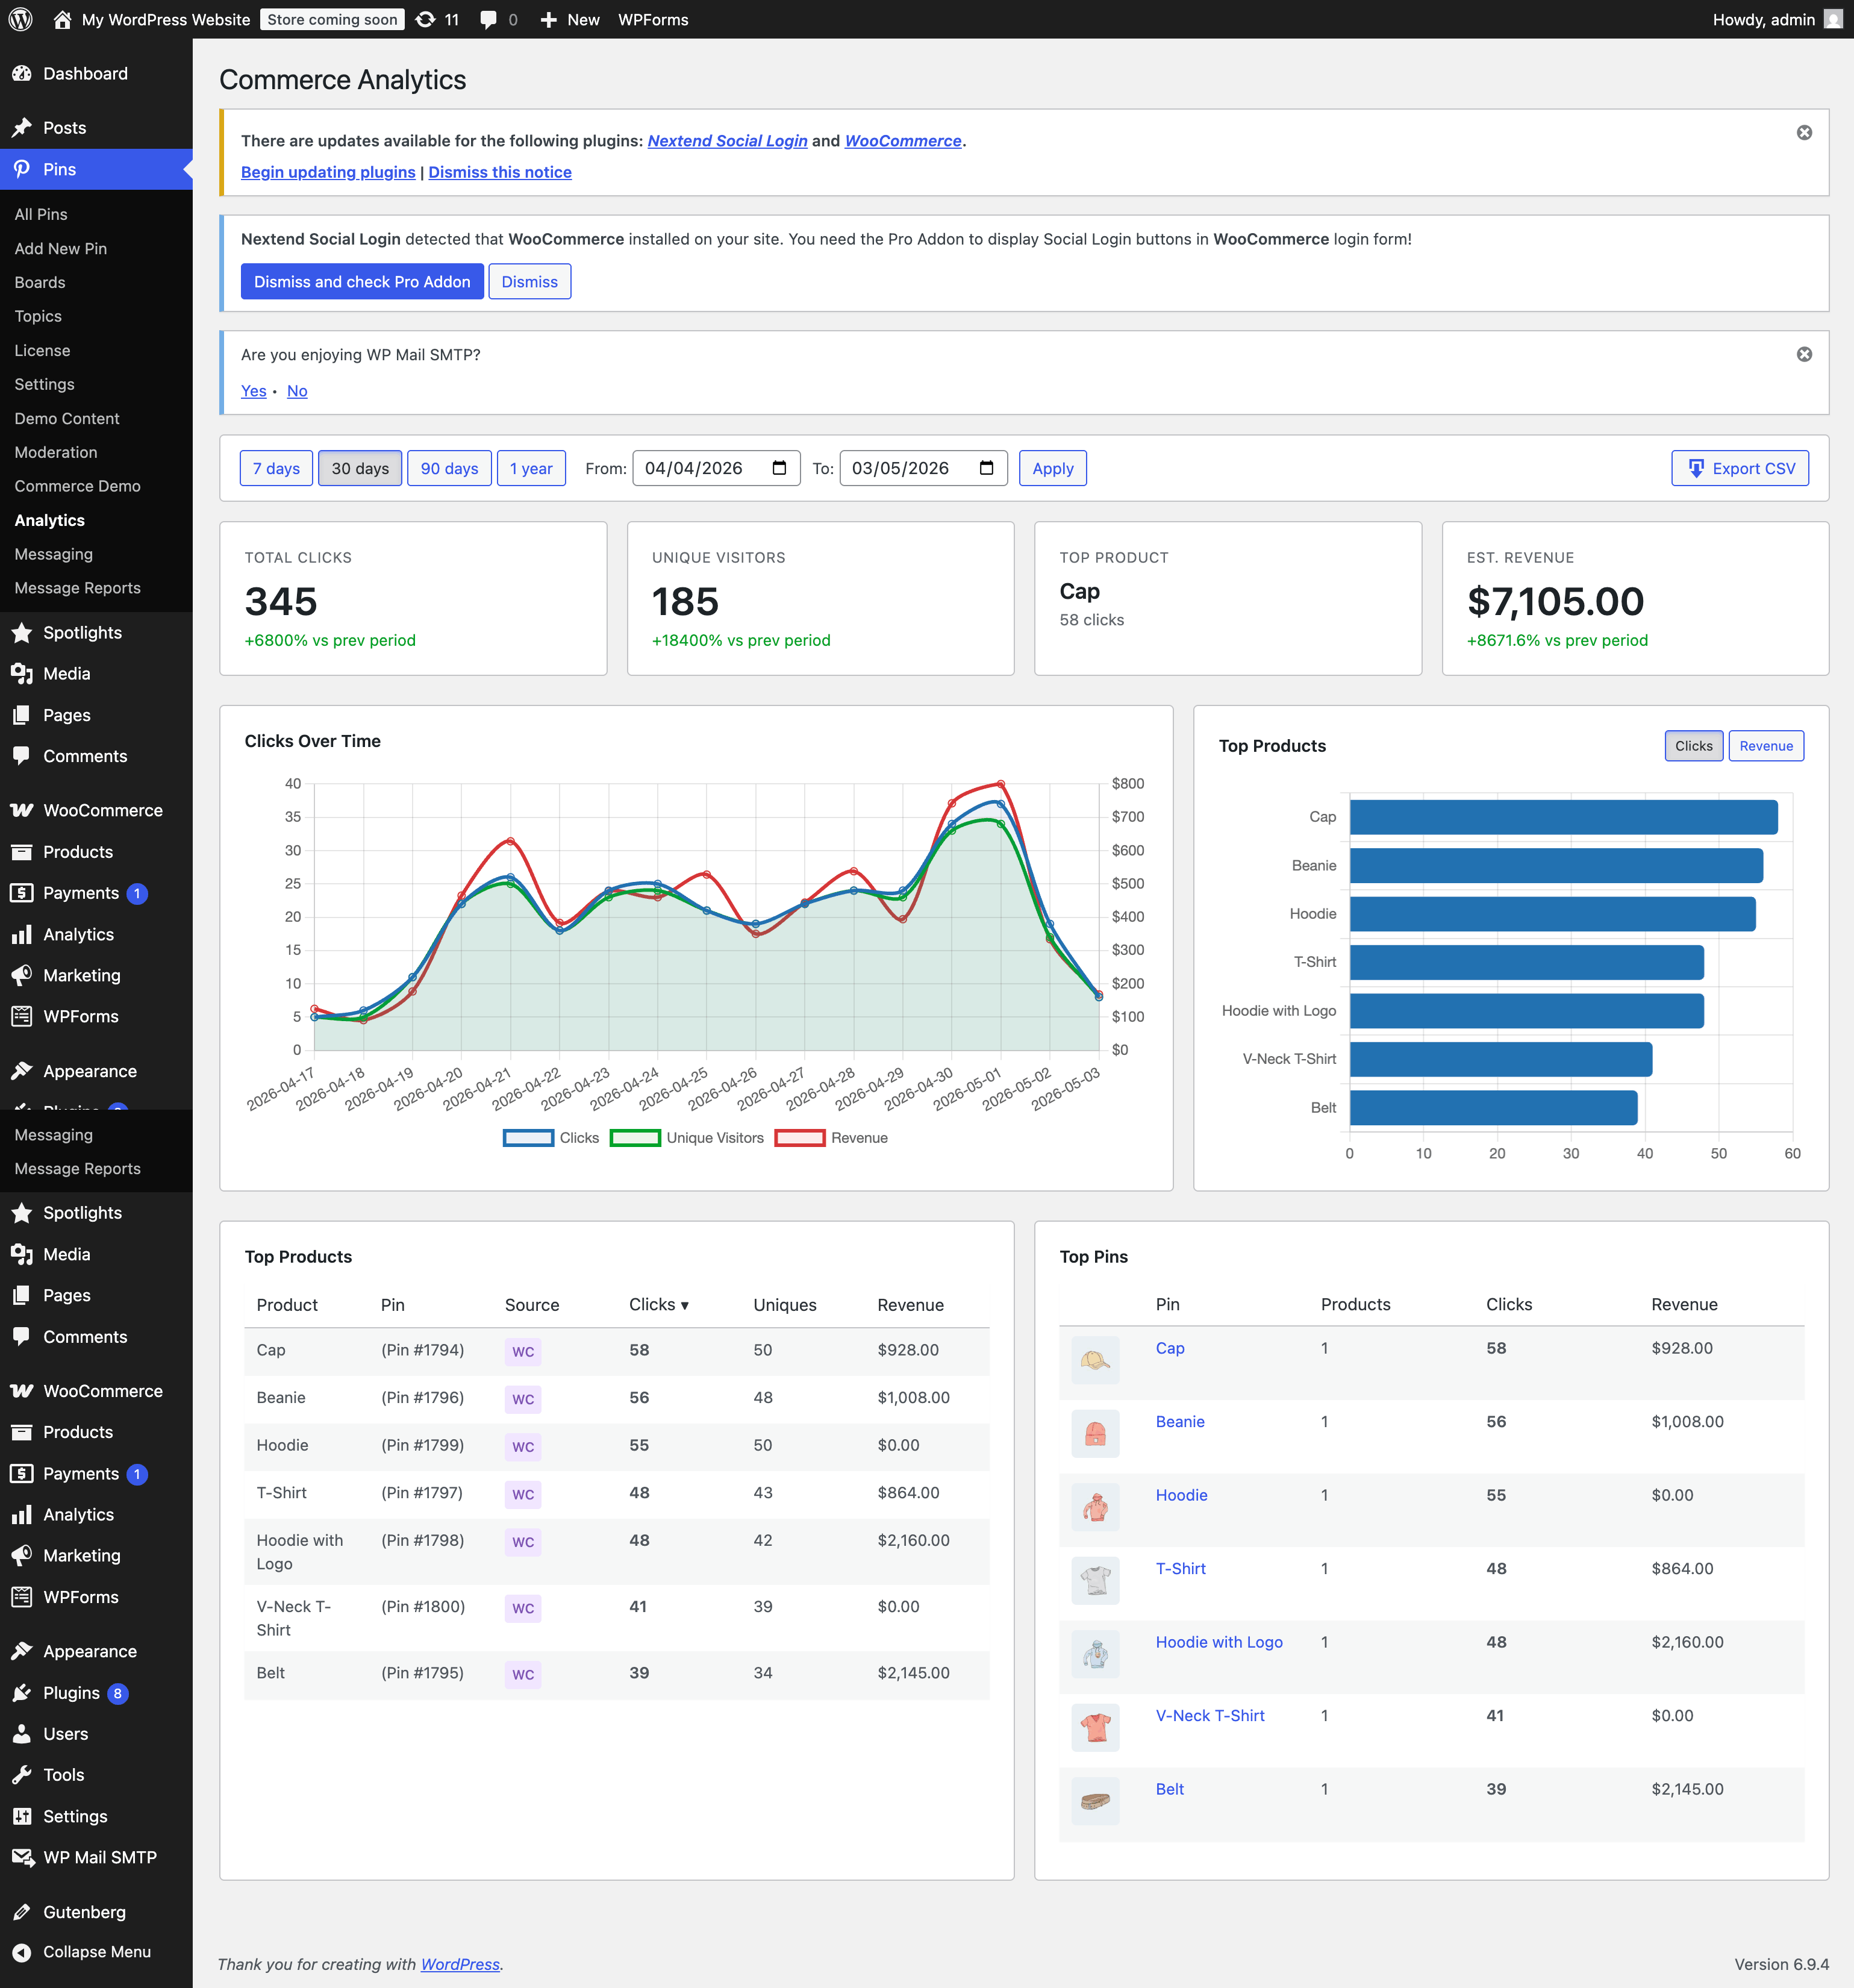The width and height of the screenshot is (1854, 1988).
Task: Open Add New Pin submenu item
Action: pyautogui.click(x=61, y=248)
